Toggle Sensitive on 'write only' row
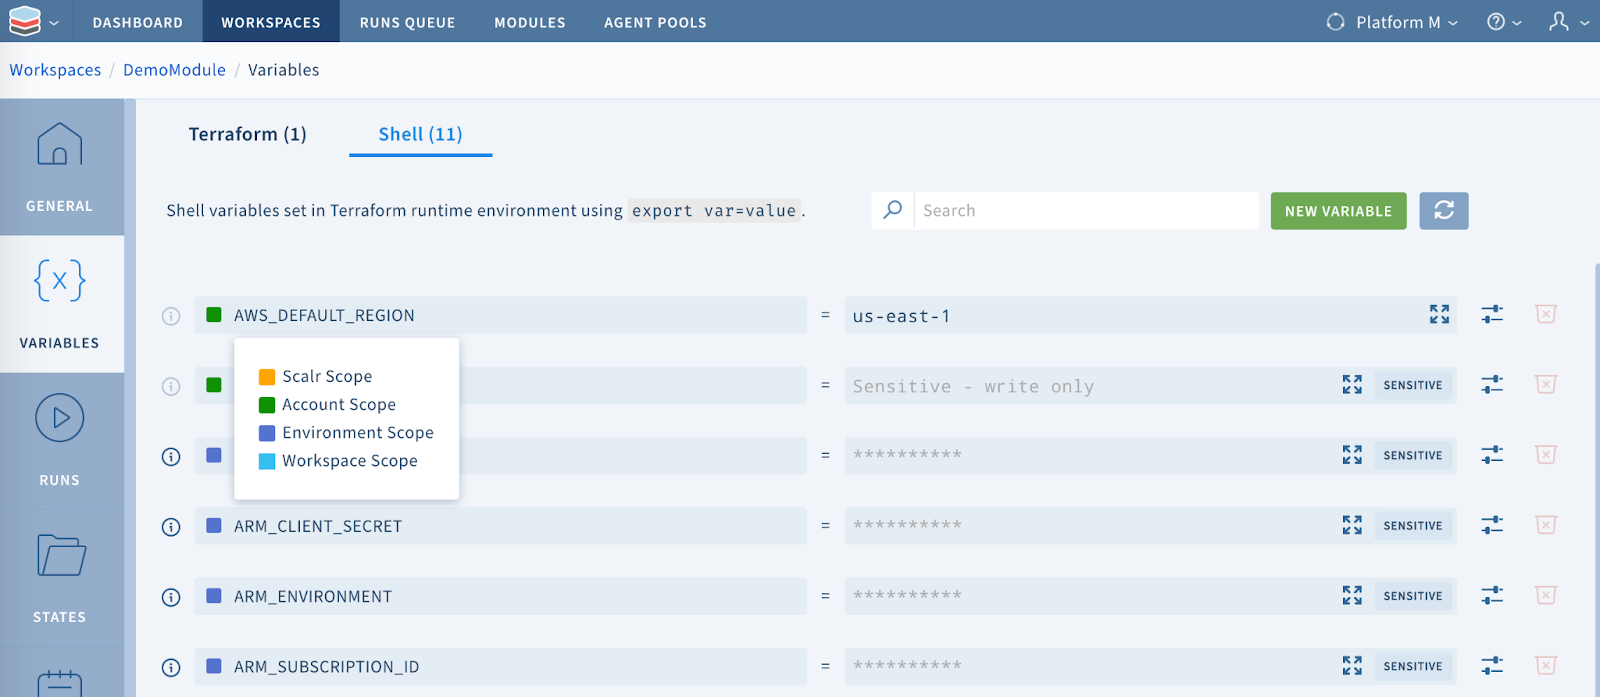The image size is (1600, 697). coord(1413,385)
